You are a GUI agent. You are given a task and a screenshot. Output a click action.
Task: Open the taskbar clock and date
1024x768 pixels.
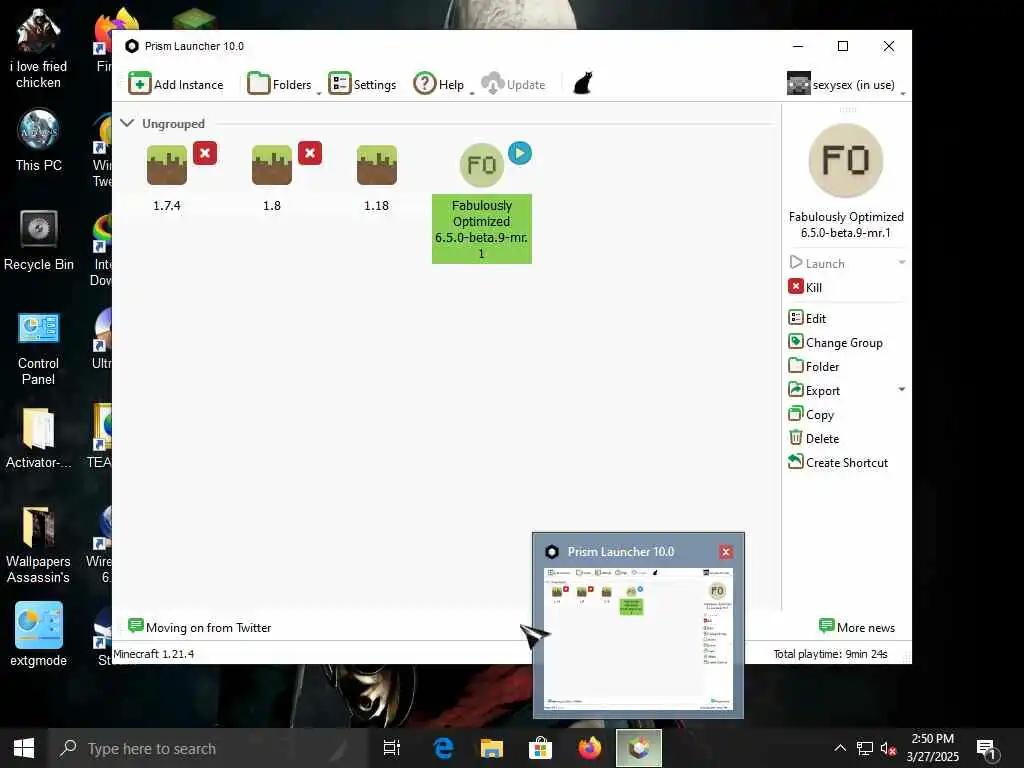(933, 748)
